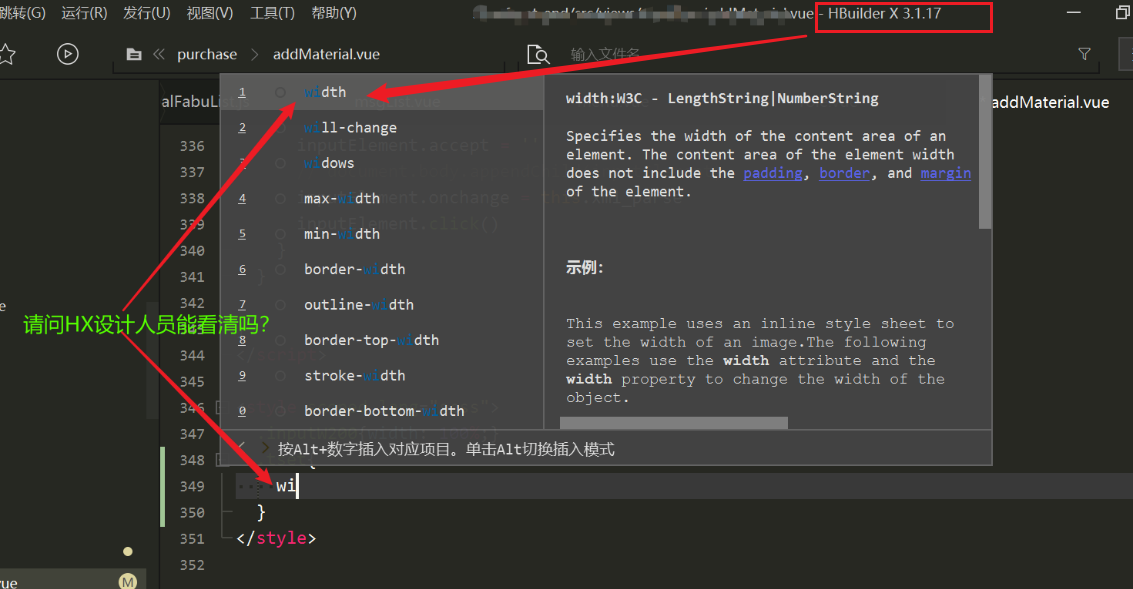
Task: Select the border-width completion suggestion
Action: (382, 270)
